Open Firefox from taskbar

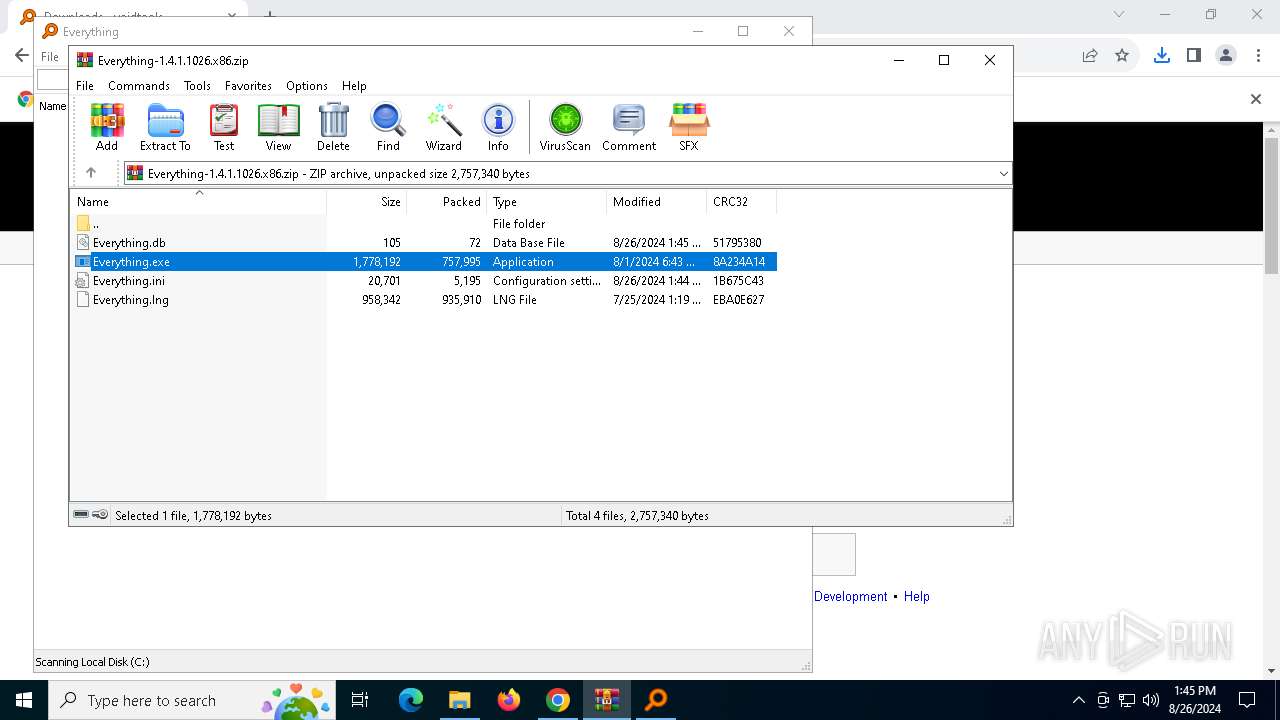point(509,700)
